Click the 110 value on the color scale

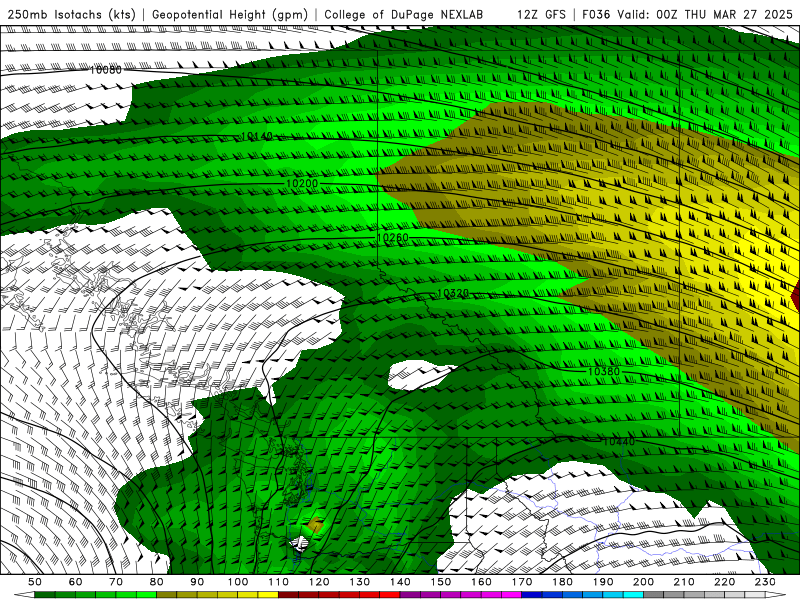278,582
